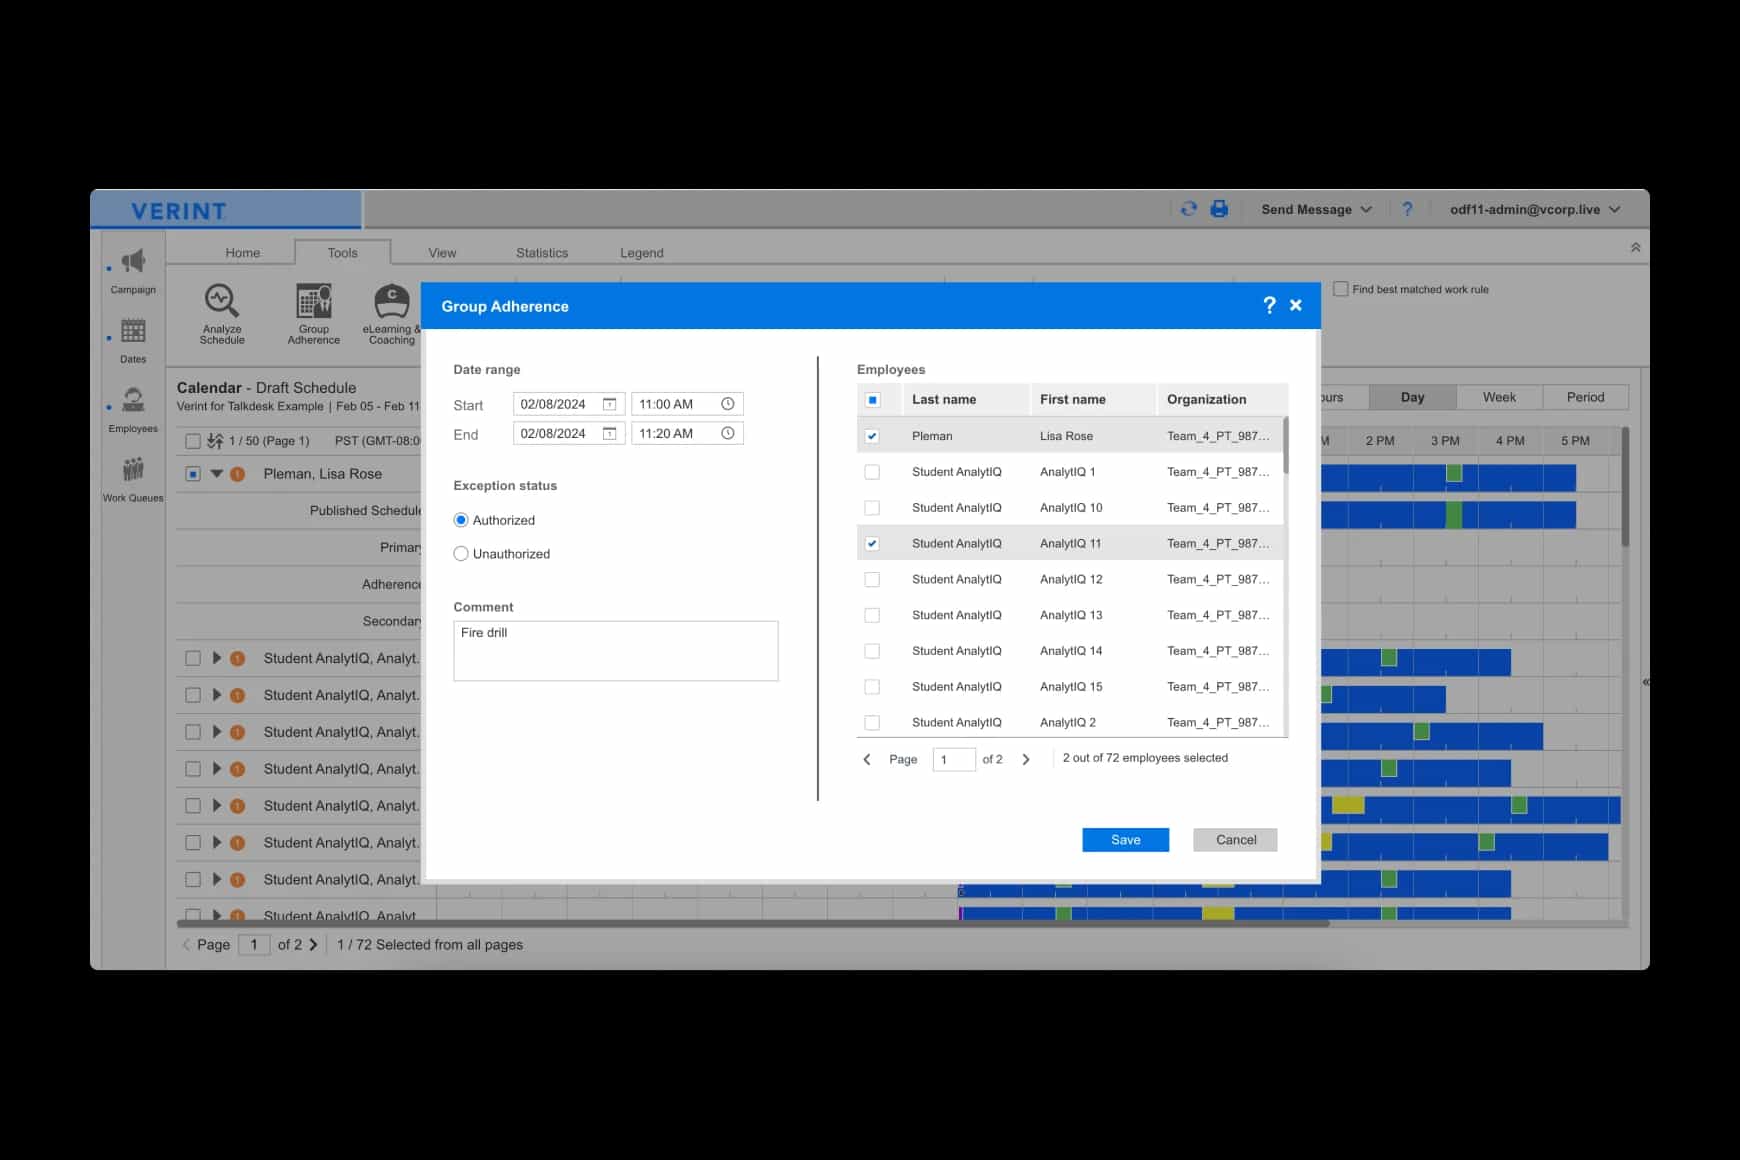Open the Analyze Schedule tool
This screenshot has width=1740, height=1160.
tap(221, 312)
